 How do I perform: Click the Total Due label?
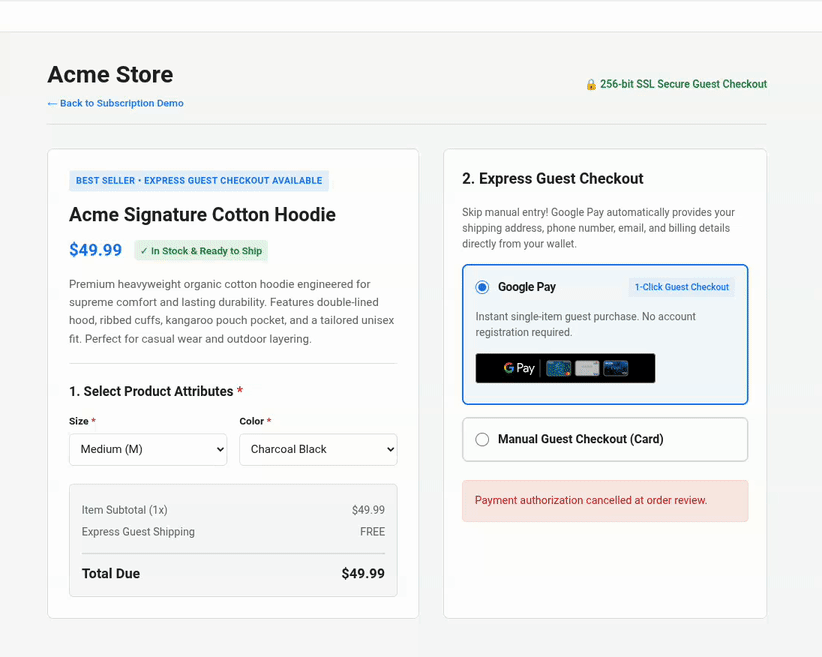(111, 574)
